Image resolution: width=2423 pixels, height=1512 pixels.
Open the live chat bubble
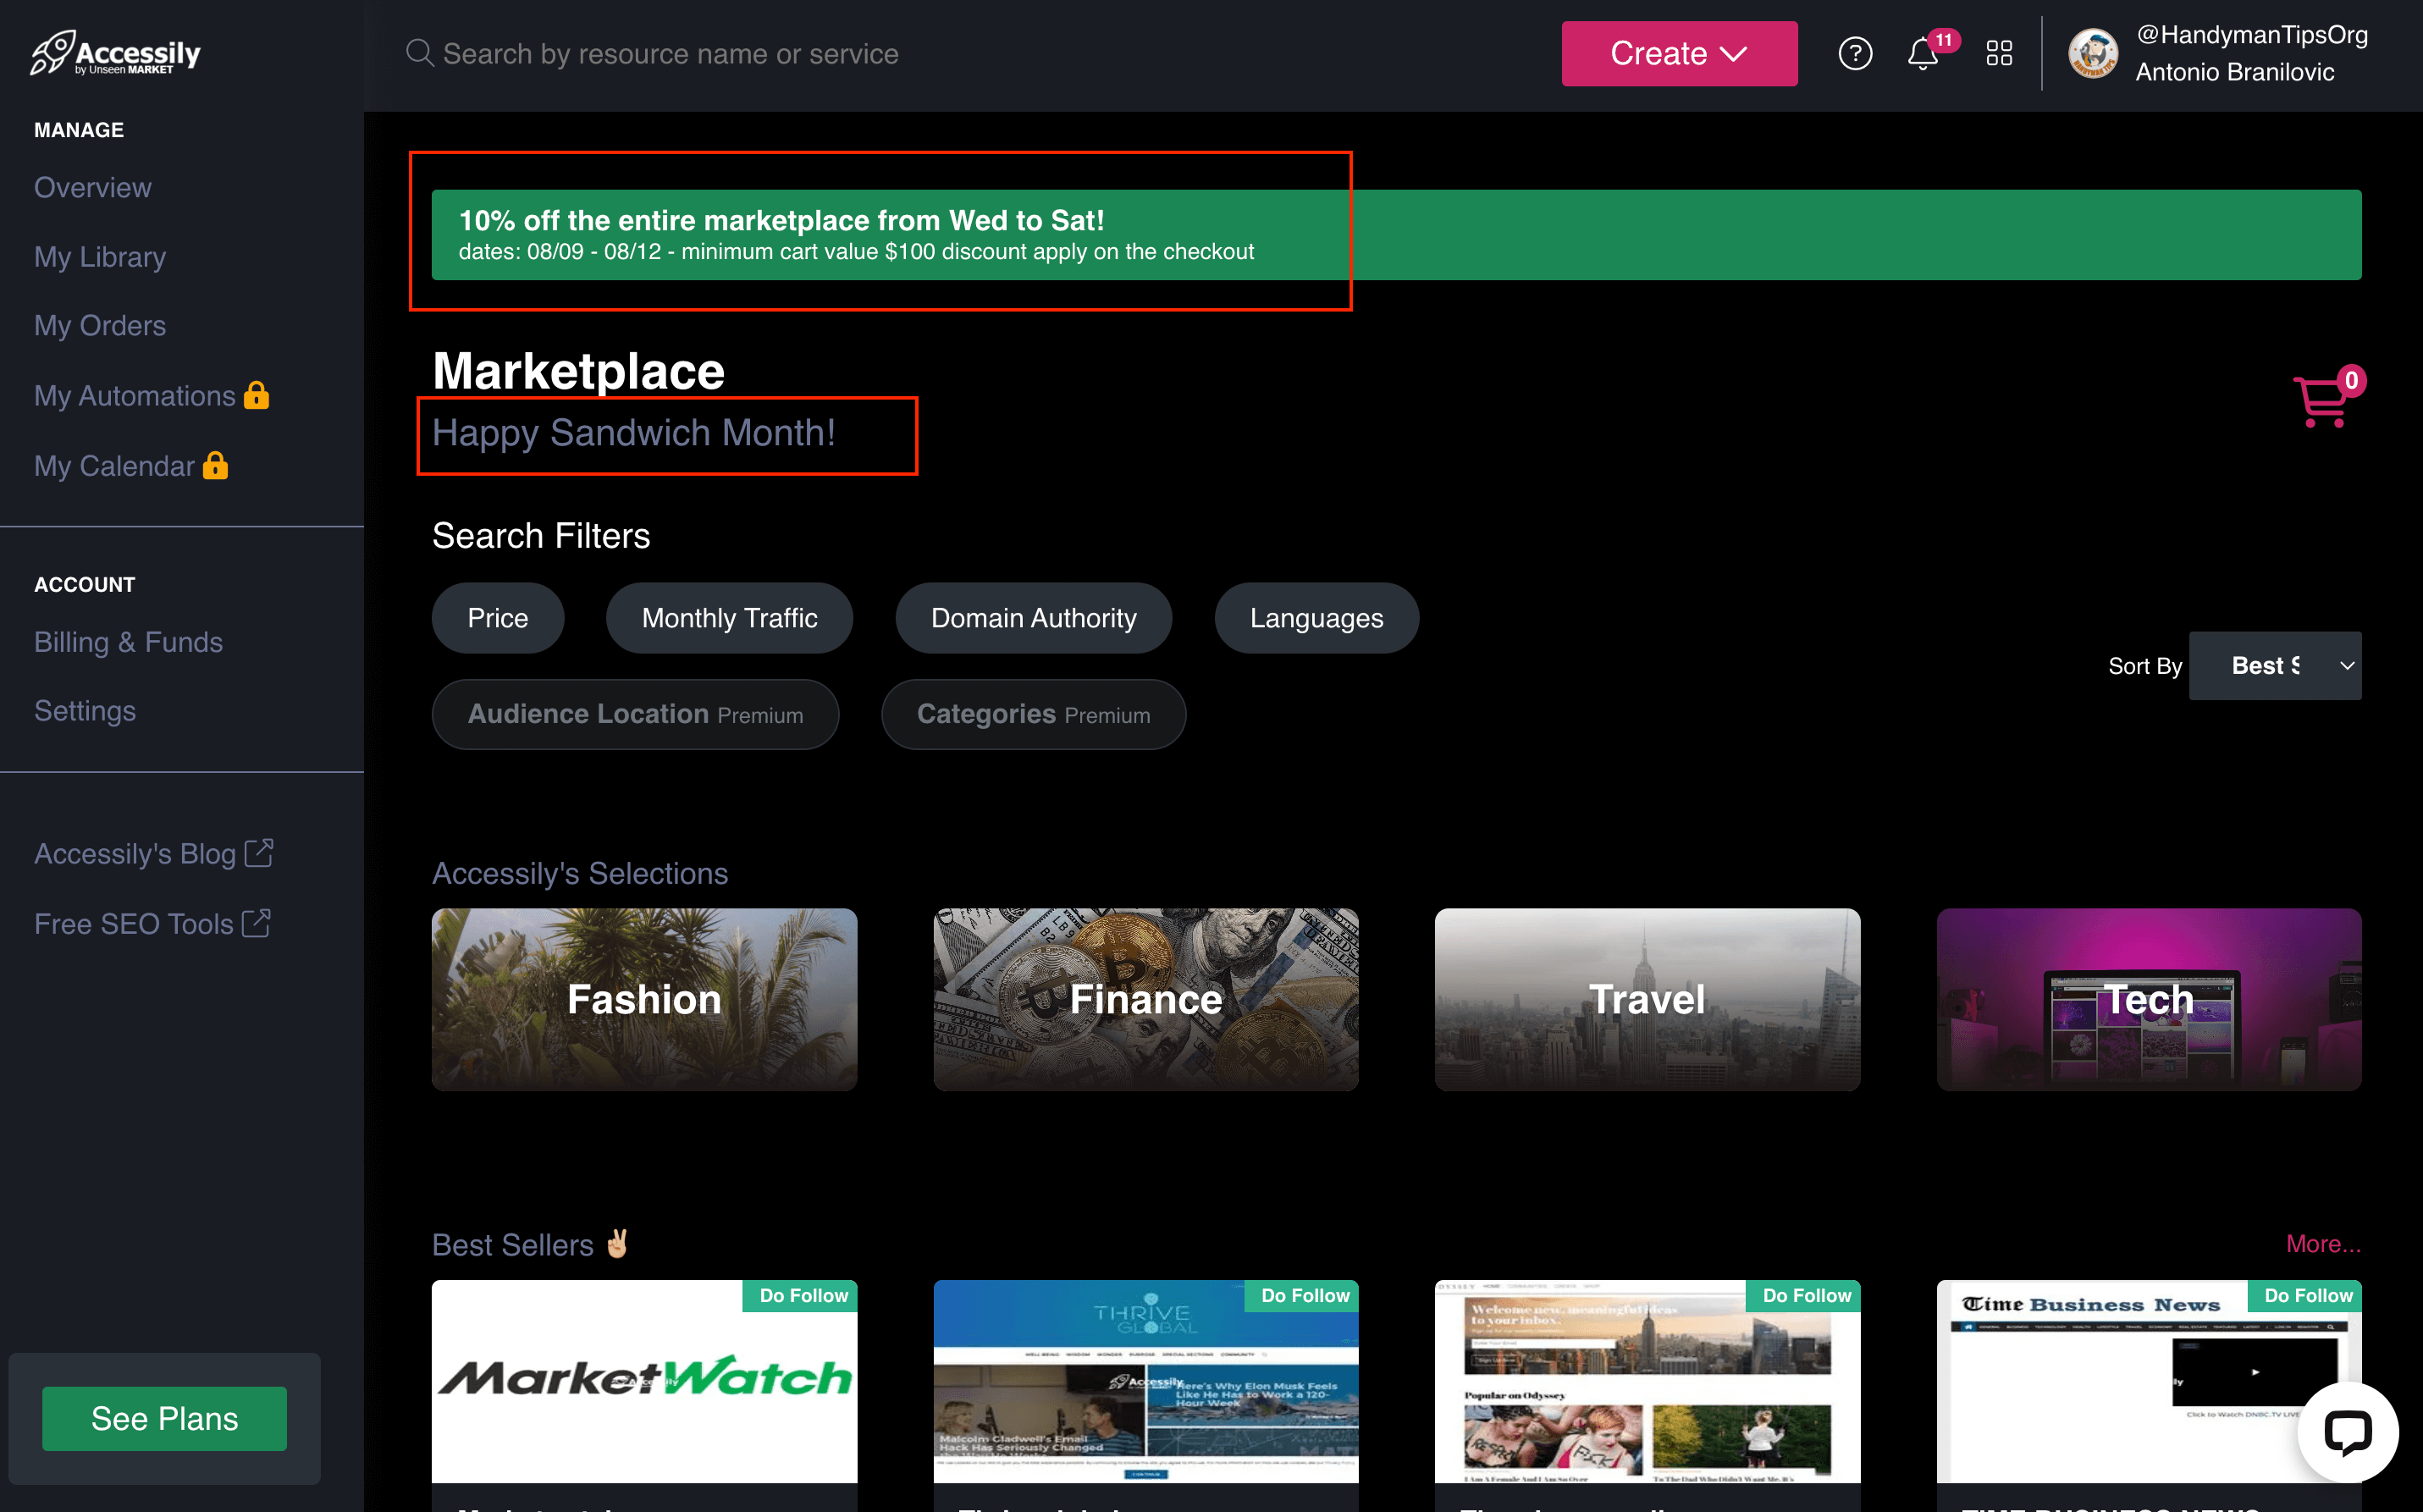2348,1431
